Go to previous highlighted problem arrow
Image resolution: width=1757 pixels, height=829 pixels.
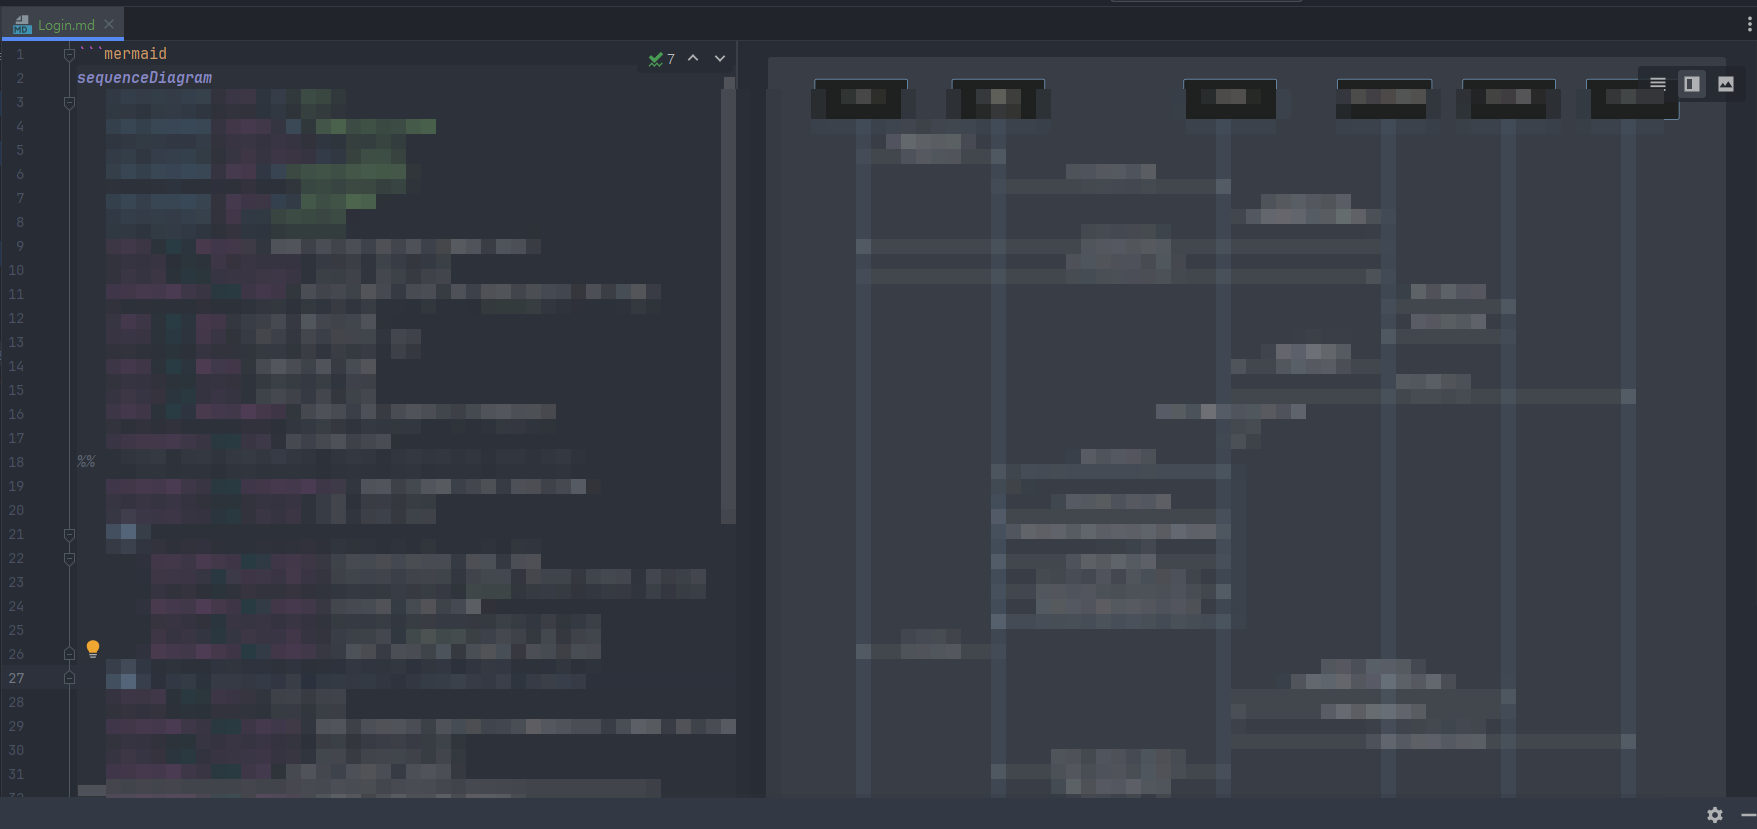coord(693,58)
